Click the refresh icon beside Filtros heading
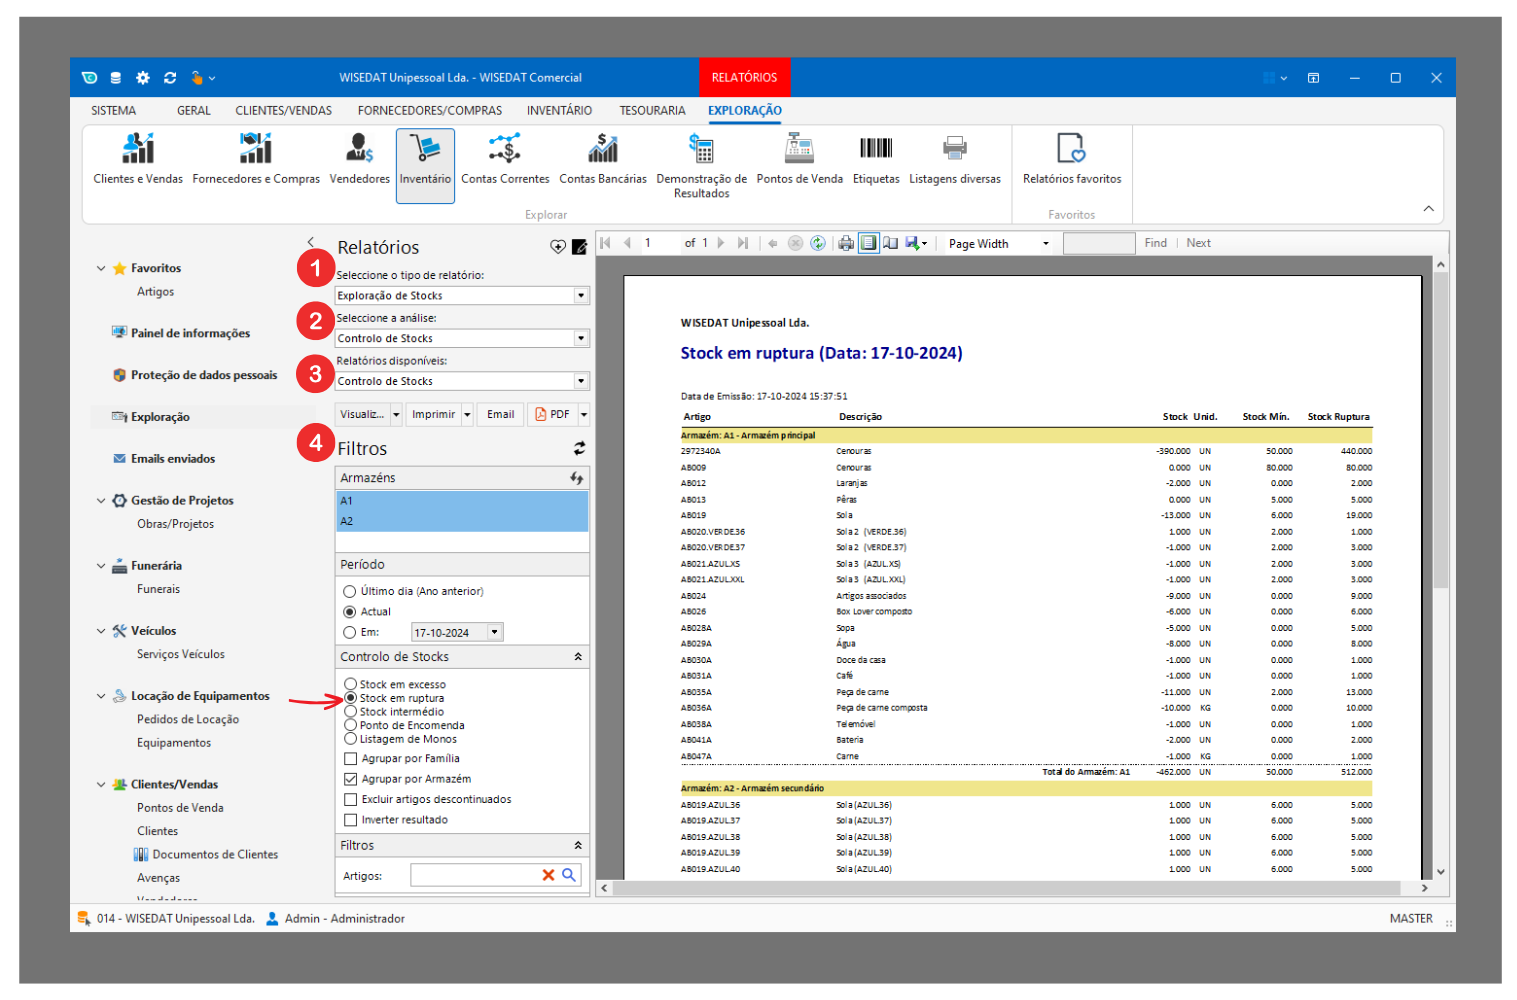Image resolution: width=1517 pixels, height=1000 pixels. (579, 449)
